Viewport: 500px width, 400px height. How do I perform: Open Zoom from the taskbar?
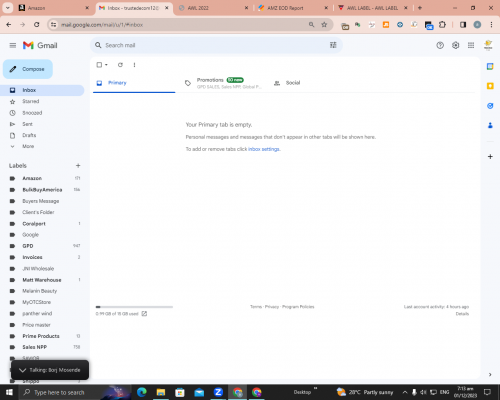click(218, 392)
